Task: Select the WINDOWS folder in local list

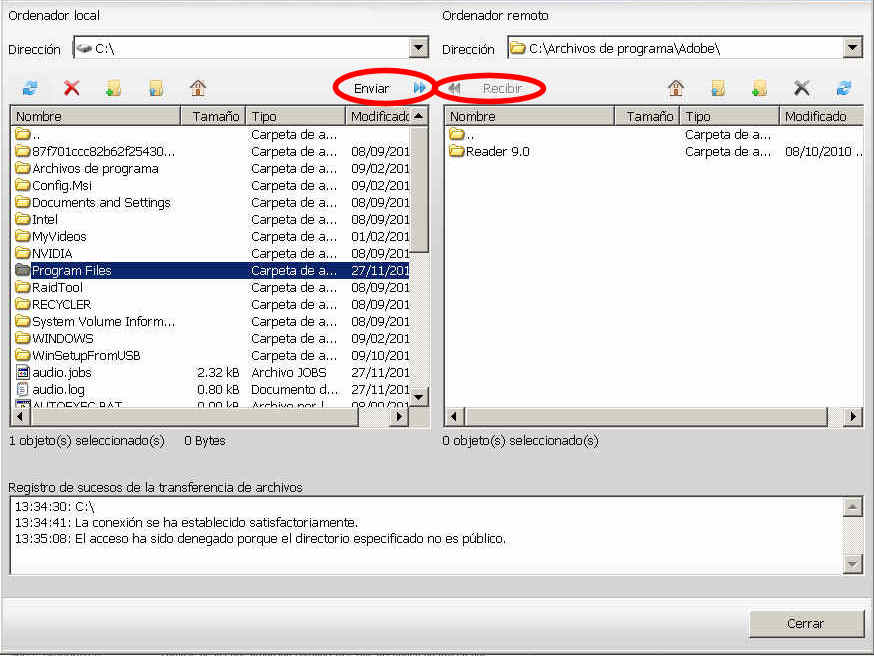Action: point(62,338)
